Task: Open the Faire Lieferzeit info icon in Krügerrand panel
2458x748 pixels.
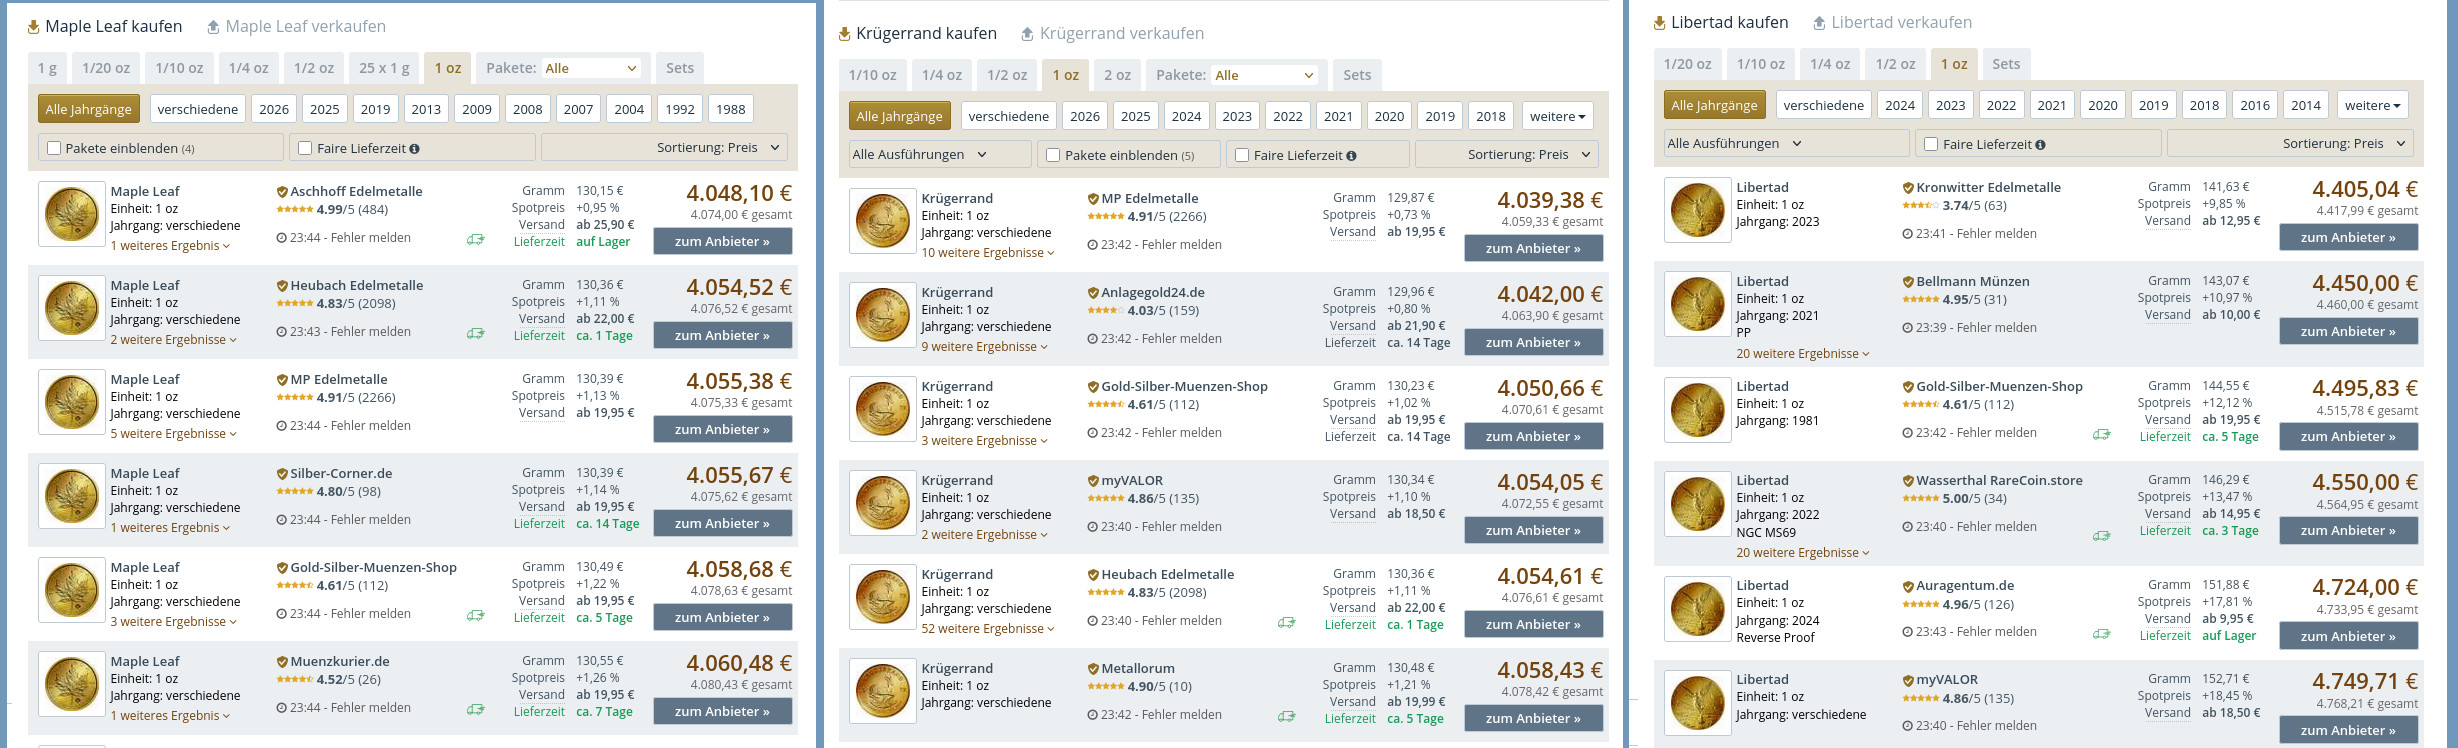Action: pyautogui.click(x=1351, y=156)
